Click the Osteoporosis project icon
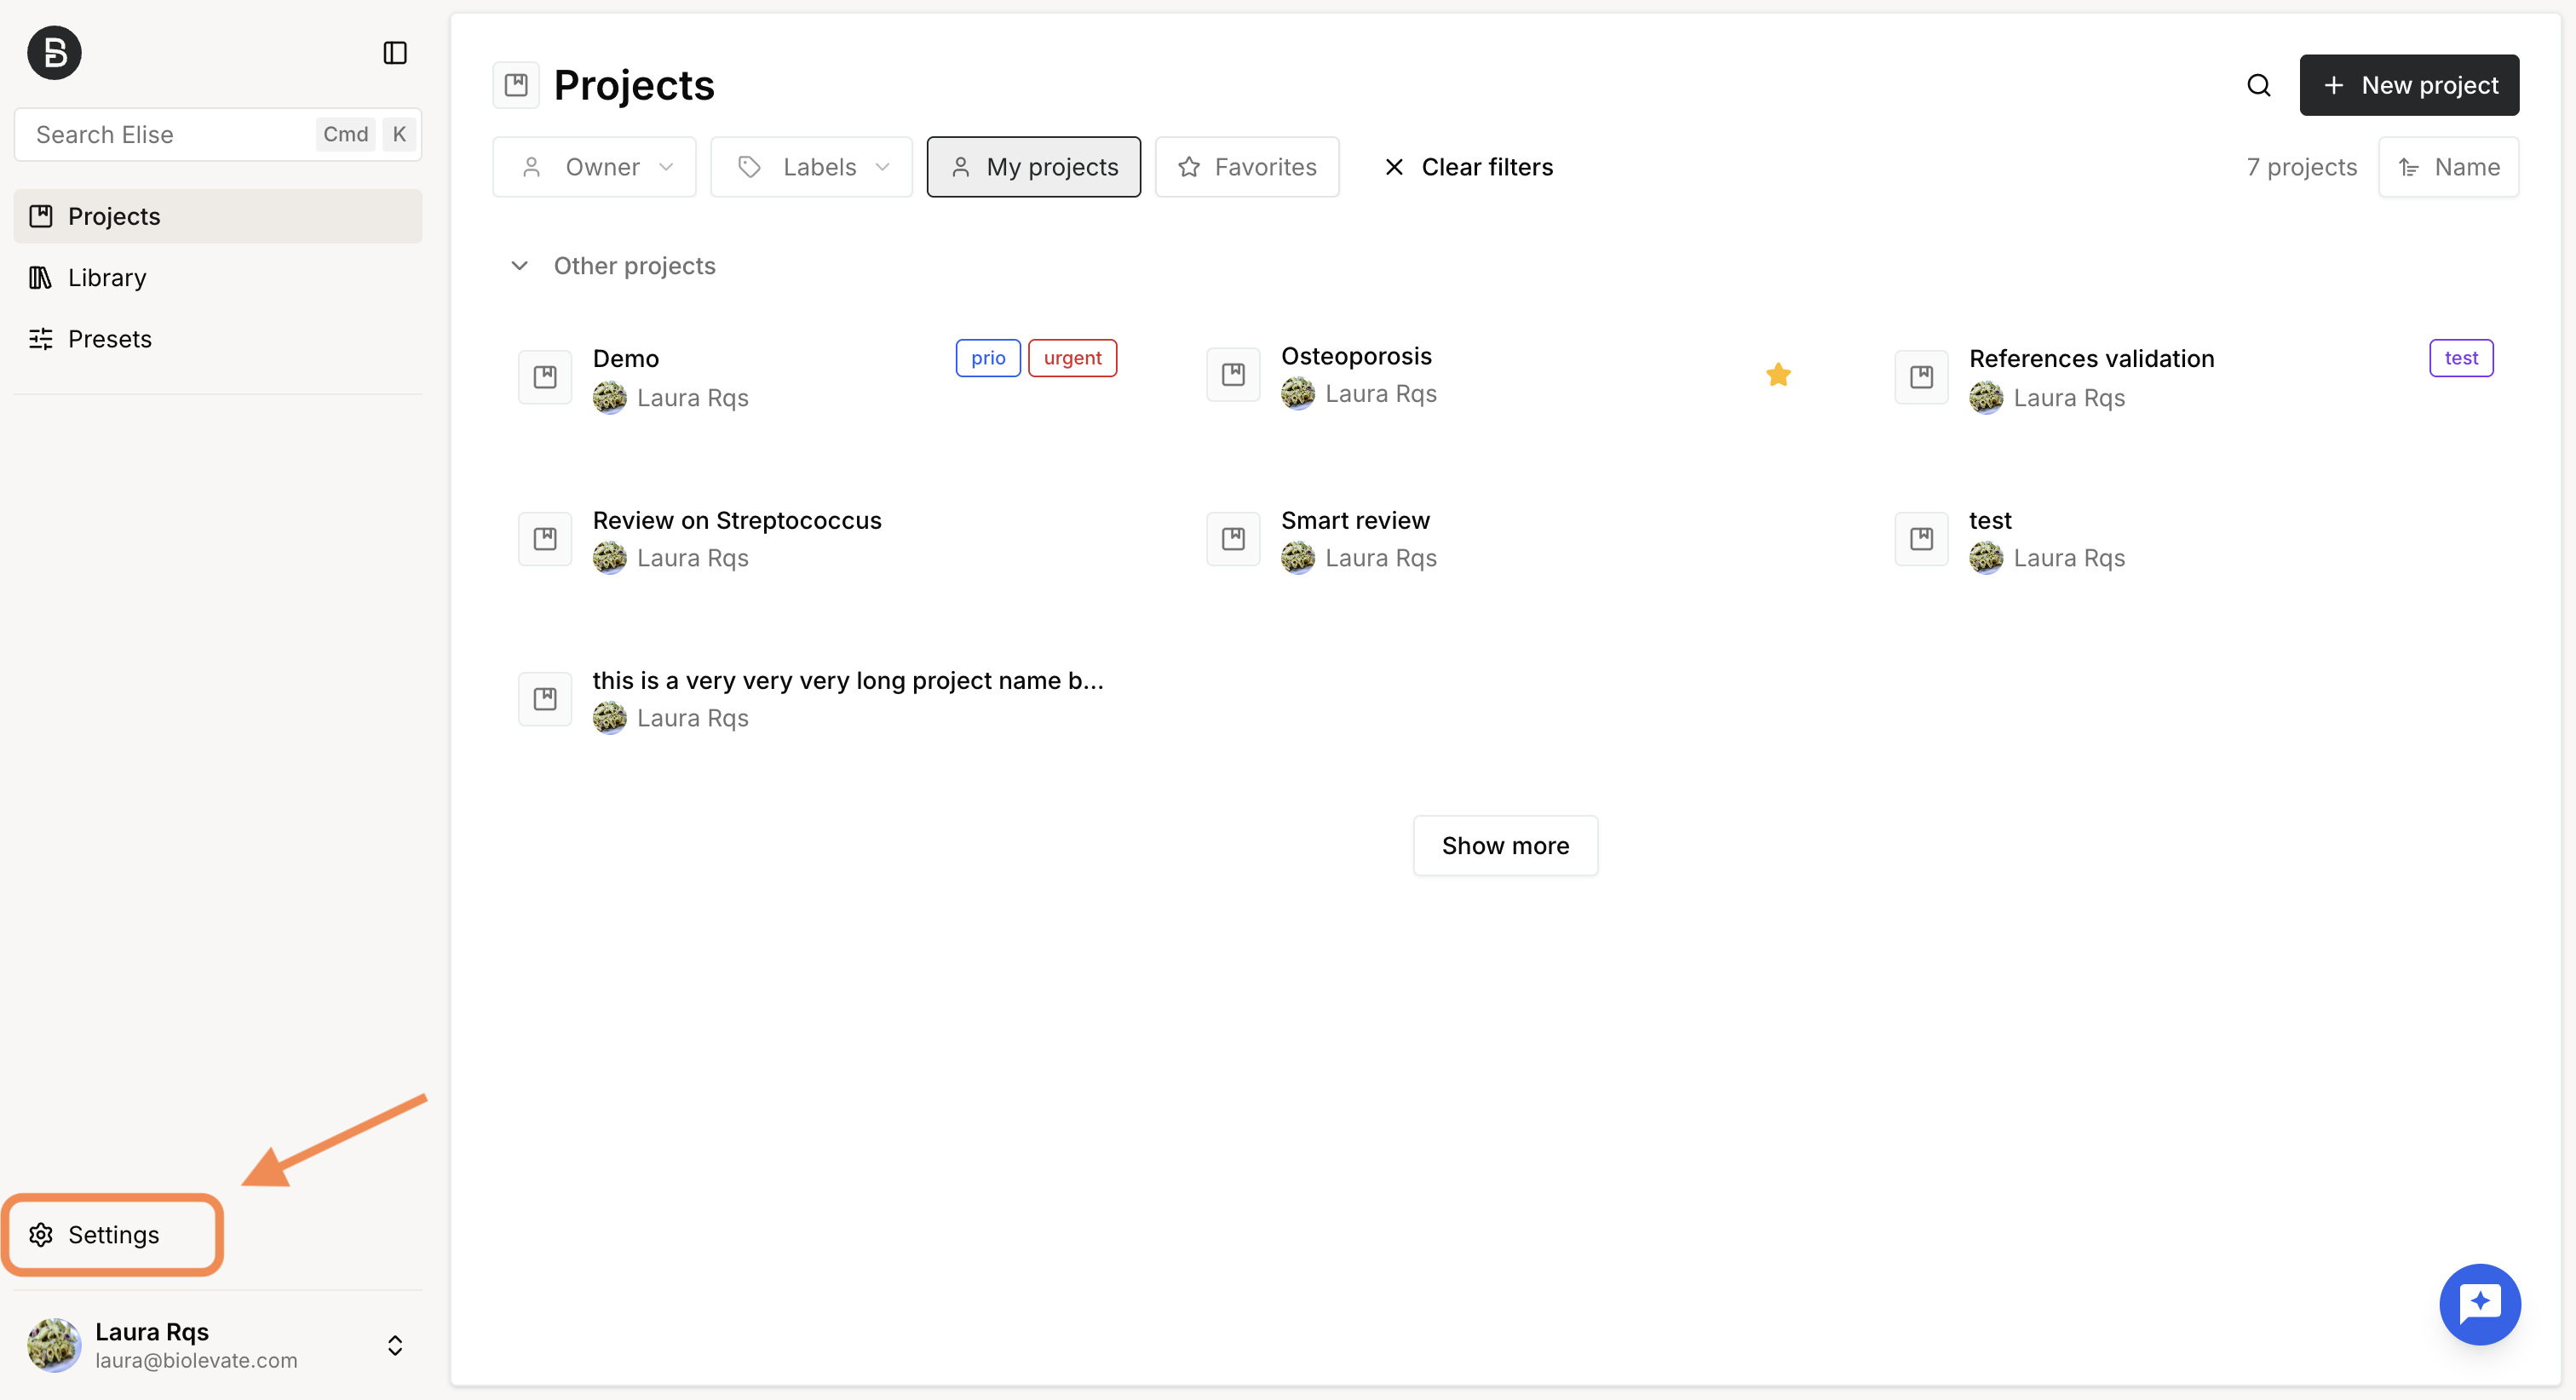 pyautogui.click(x=1233, y=374)
